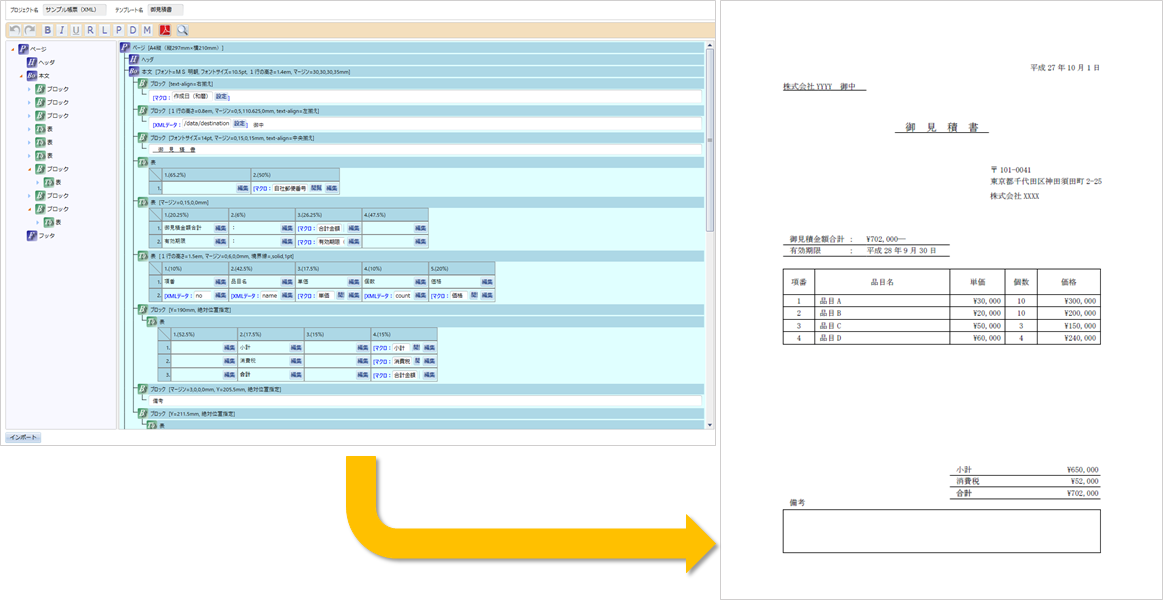Toggle underline with the U toolbar button
The width and height of the screenshot is (1163, 600).
click(x=76, y=30)
